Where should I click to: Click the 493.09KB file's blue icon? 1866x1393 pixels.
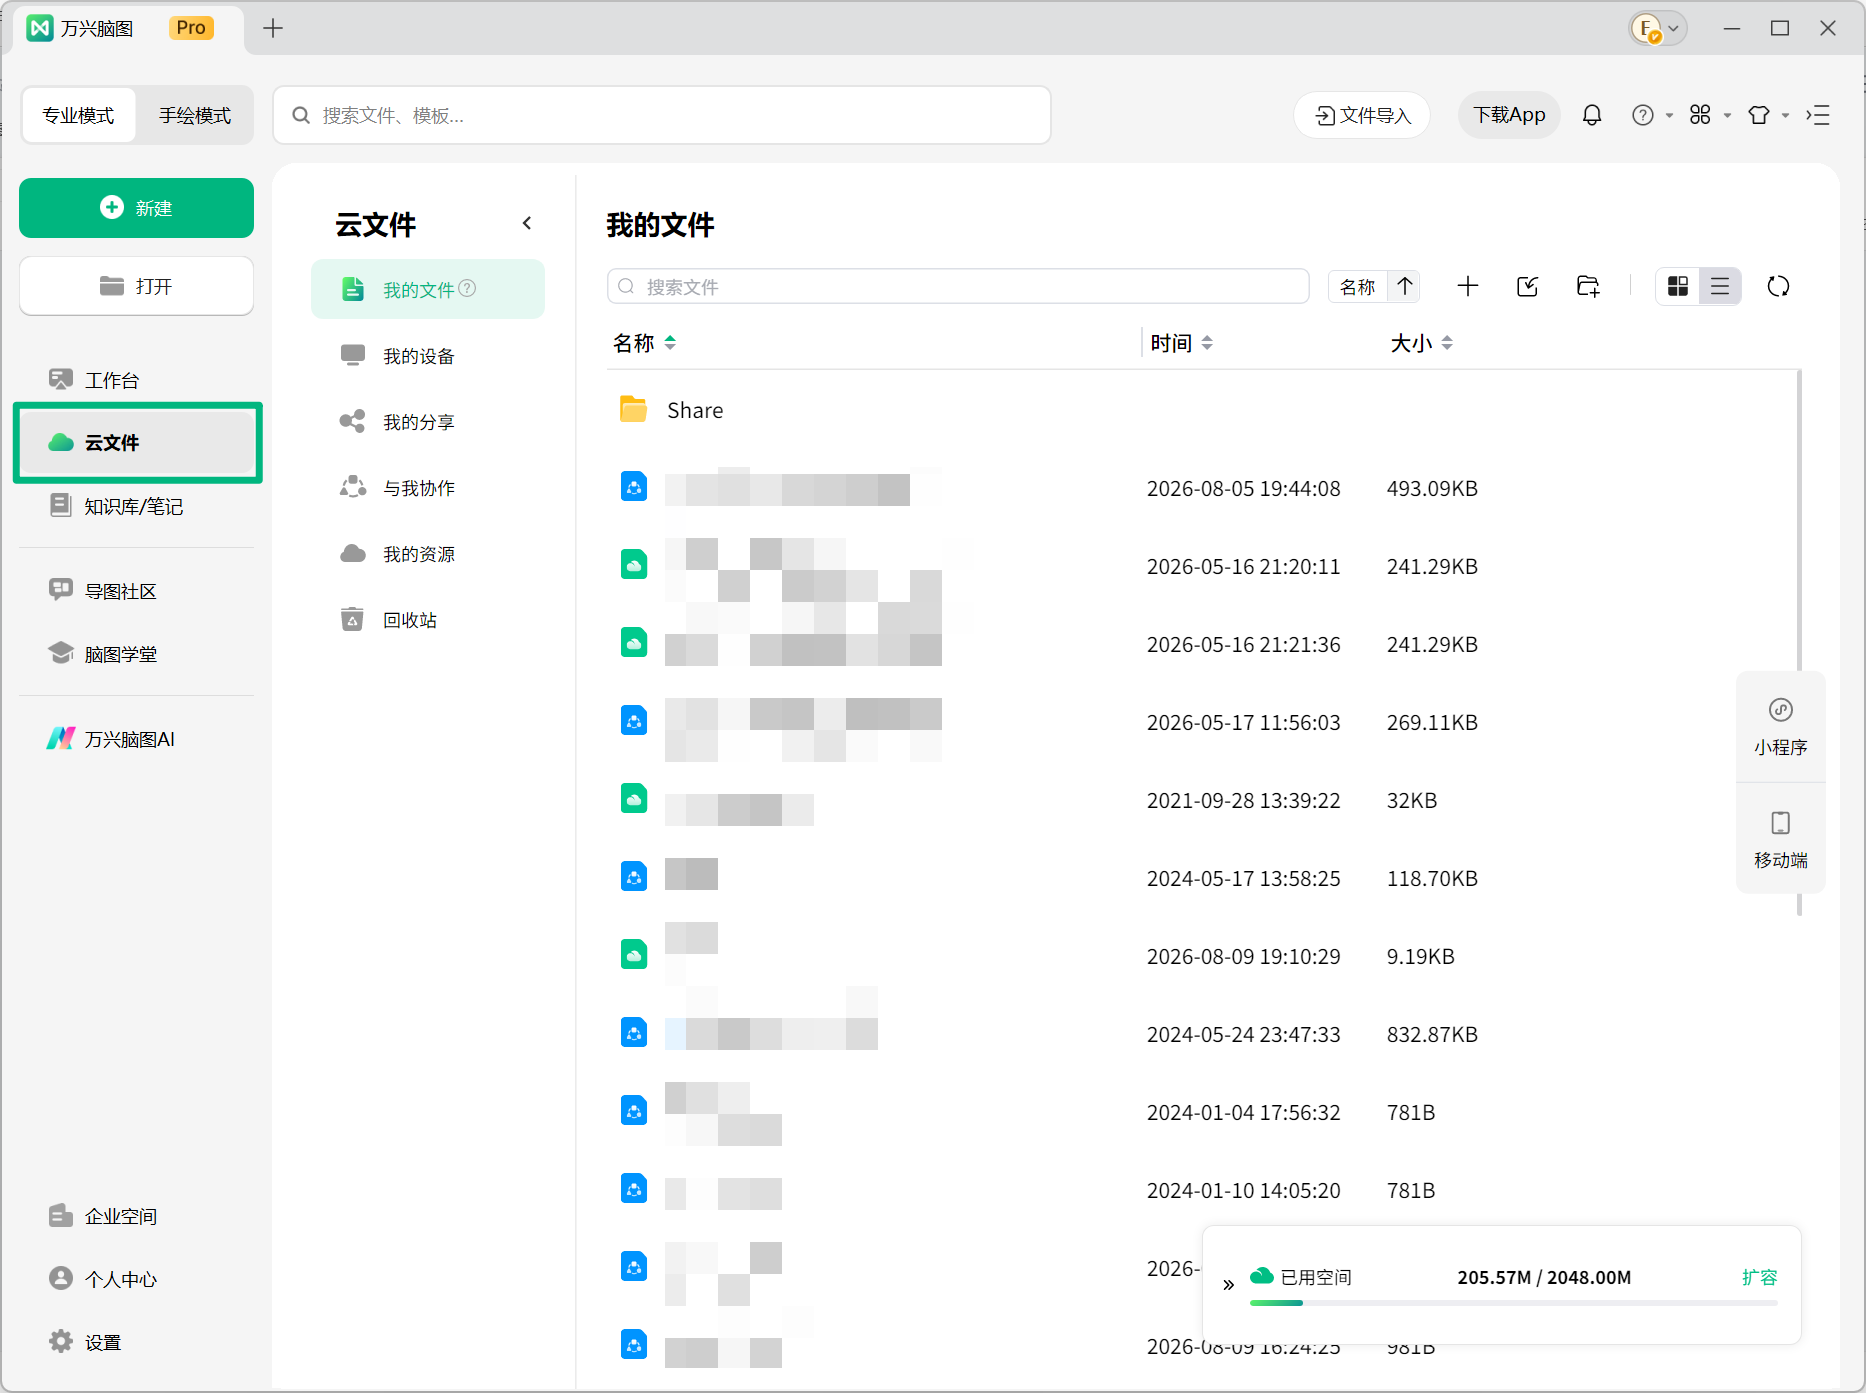click(x=634, y=487)
